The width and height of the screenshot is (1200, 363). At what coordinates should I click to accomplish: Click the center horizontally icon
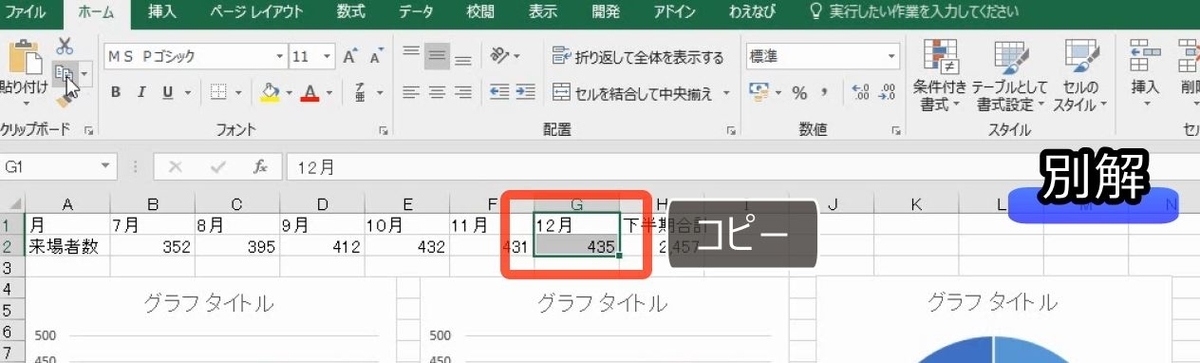pos(437,93)
